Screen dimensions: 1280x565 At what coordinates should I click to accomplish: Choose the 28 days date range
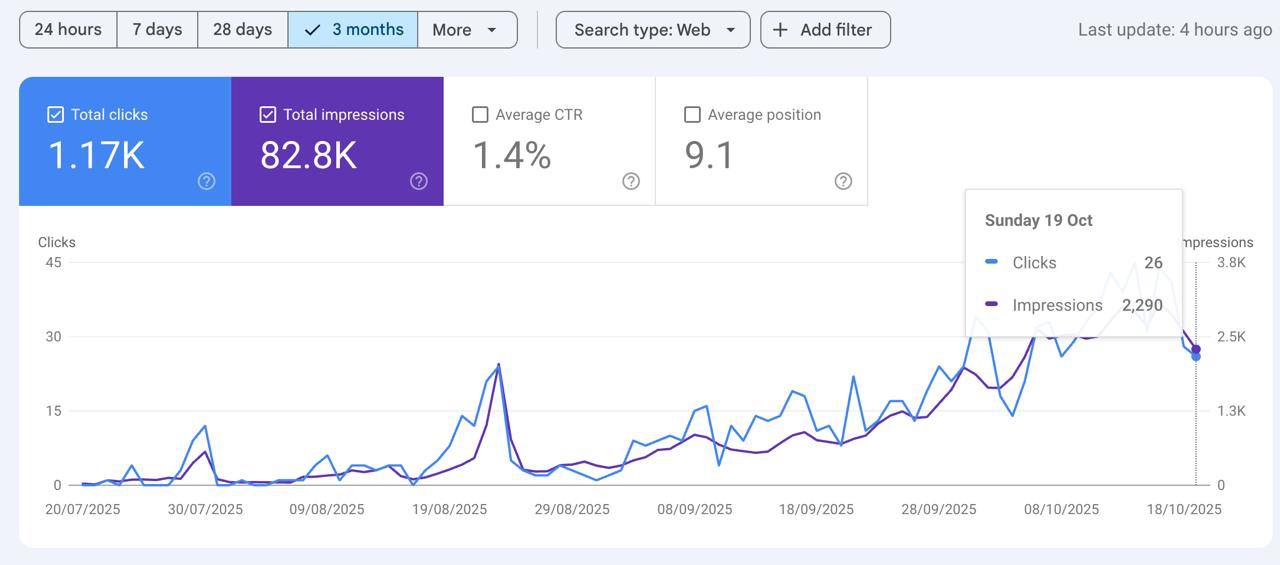pyautogui.click(x=242, y=30)
